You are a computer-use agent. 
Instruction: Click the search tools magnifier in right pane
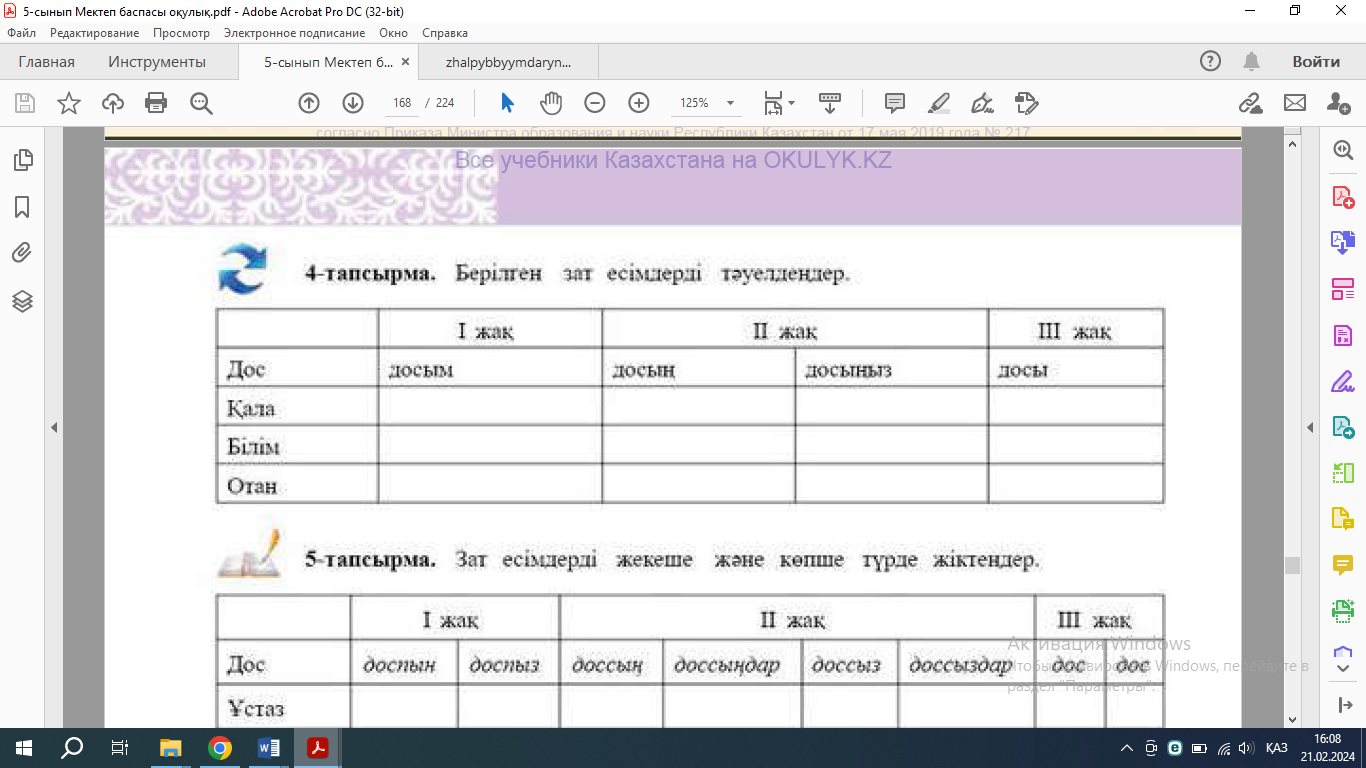(1342, 149)
